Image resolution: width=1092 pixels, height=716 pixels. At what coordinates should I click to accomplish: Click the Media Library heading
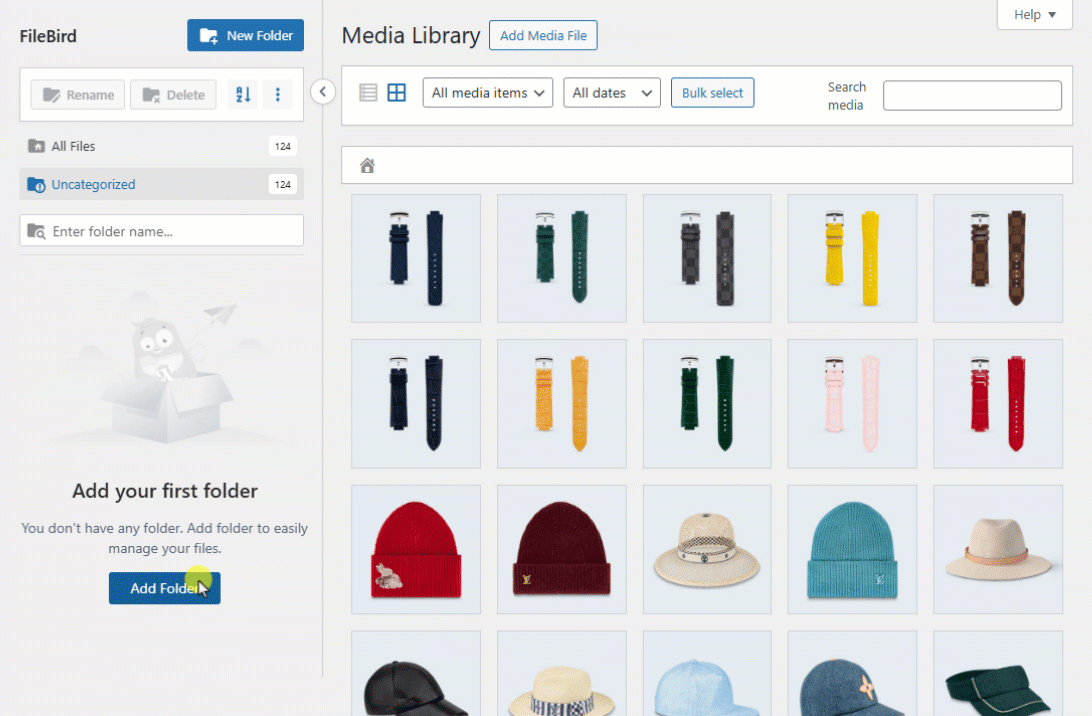(411, 36)
